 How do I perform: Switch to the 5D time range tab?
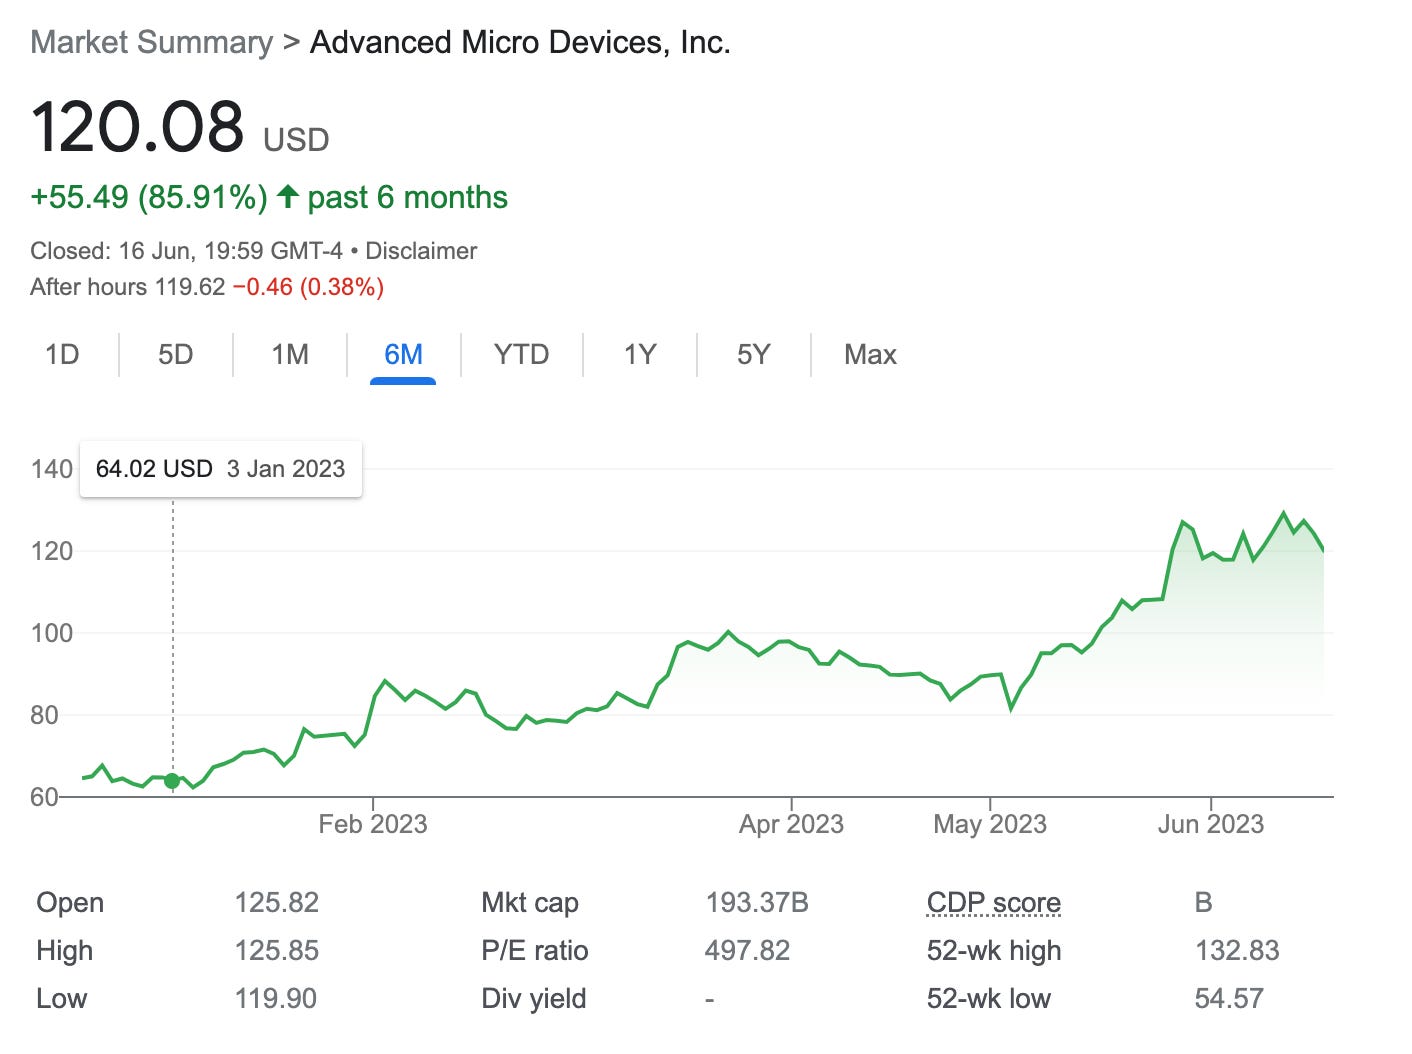point(175,355)
